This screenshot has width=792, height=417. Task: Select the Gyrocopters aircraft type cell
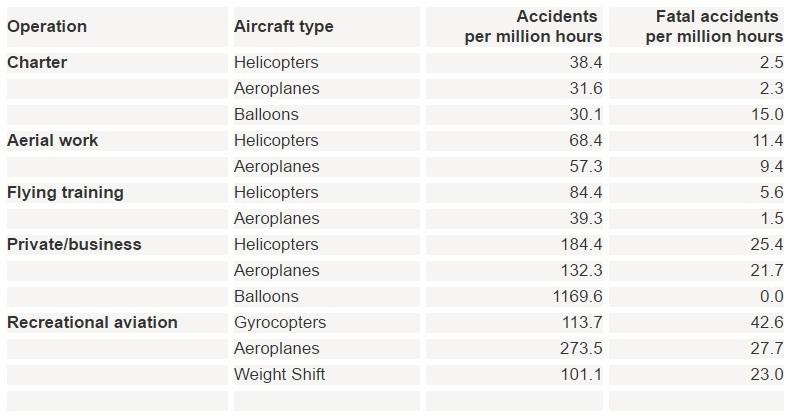tap(280, 322)
